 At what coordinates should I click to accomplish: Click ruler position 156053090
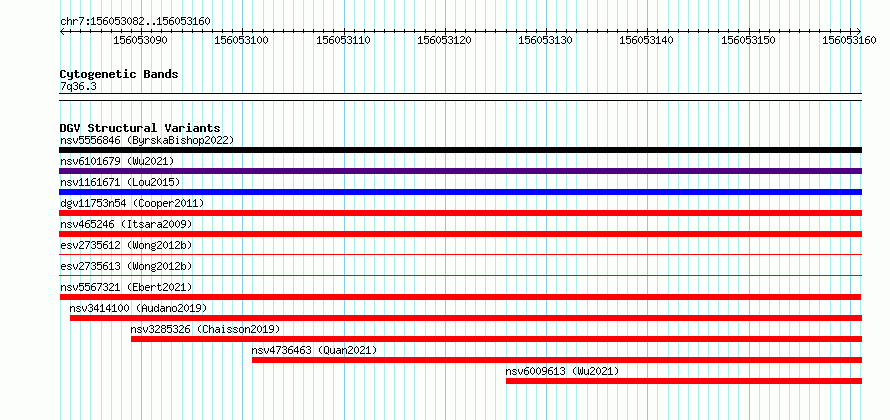141,40
